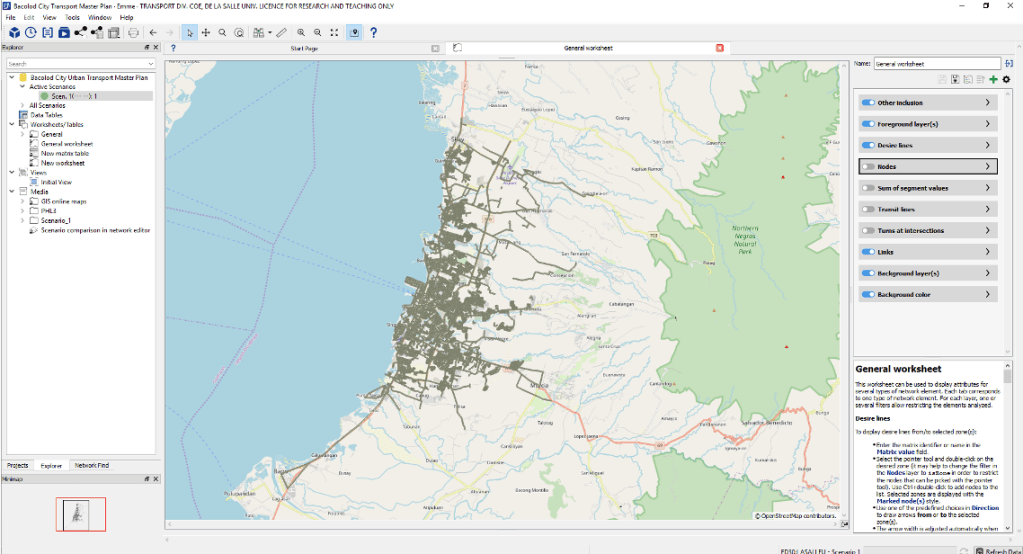Toggle the background map pin icon
This screenshot has width=1023, height=554.
click(354, 32)
